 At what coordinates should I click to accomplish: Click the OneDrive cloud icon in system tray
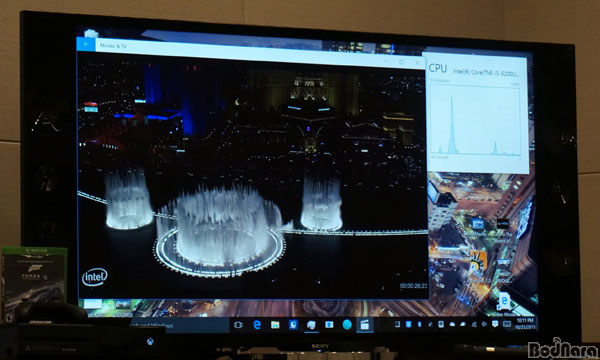coord(452,324)
